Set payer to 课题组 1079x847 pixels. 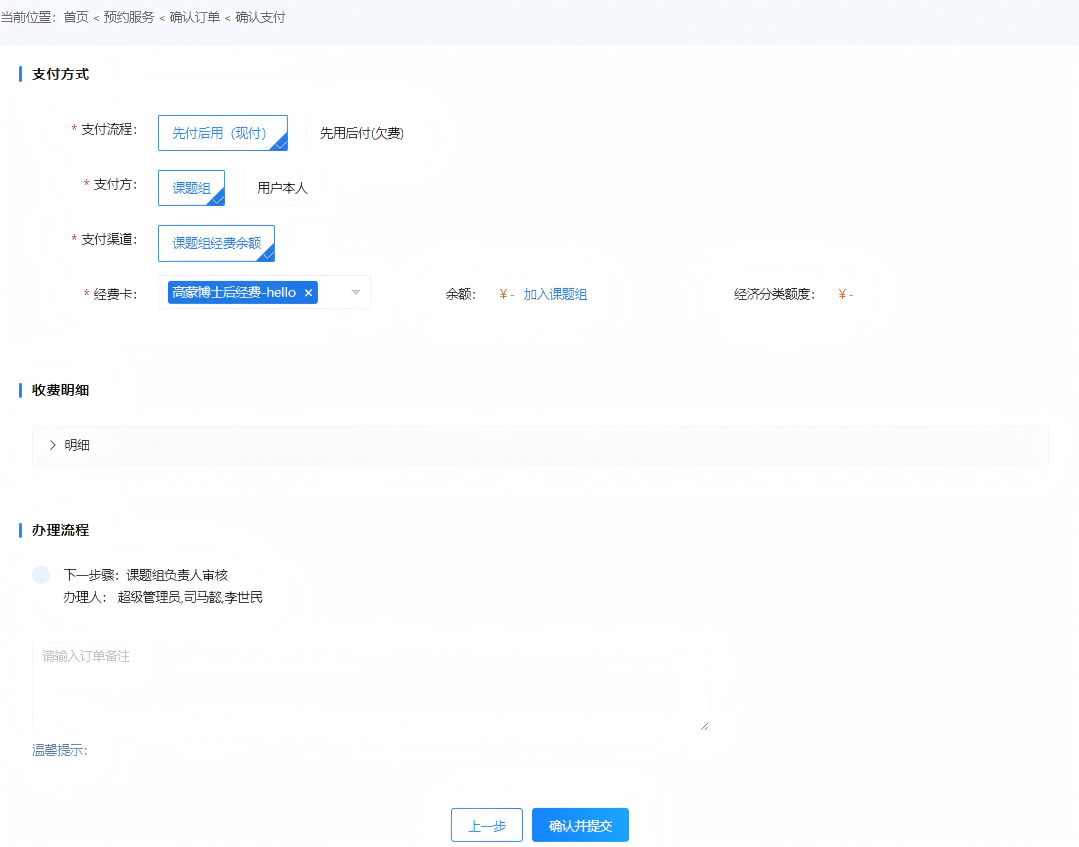(x=191, y=188)
